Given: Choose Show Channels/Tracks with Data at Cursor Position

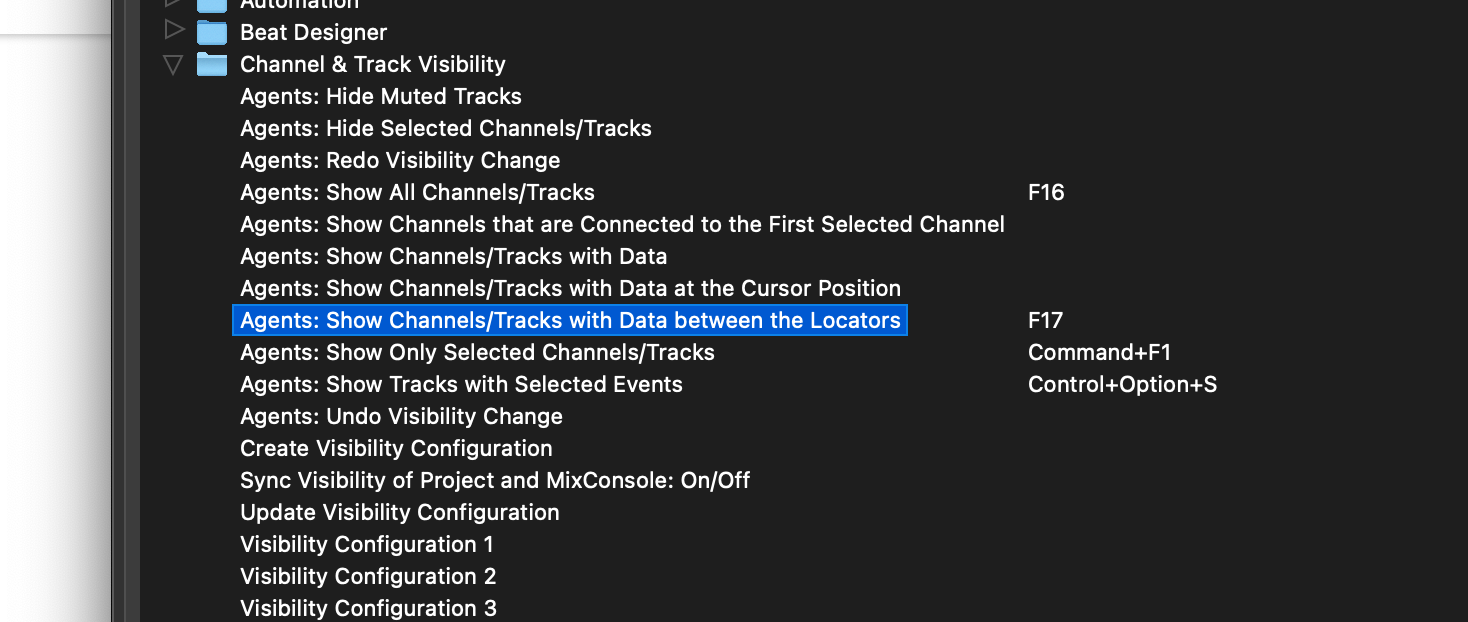Looking at the screenshot, I should click(x=570, y=288).
